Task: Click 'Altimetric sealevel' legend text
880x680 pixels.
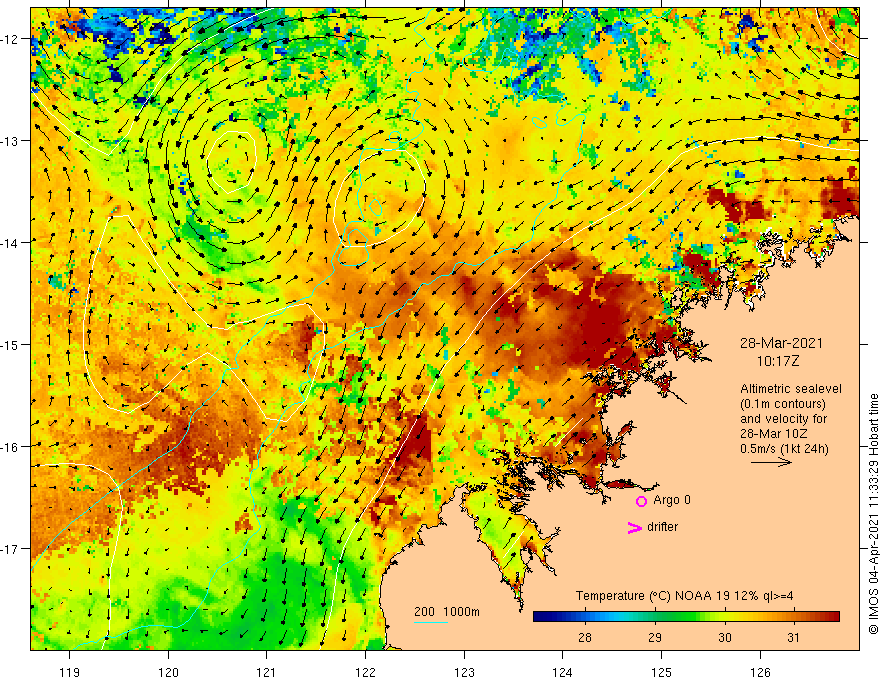Action: pos(791,389)
